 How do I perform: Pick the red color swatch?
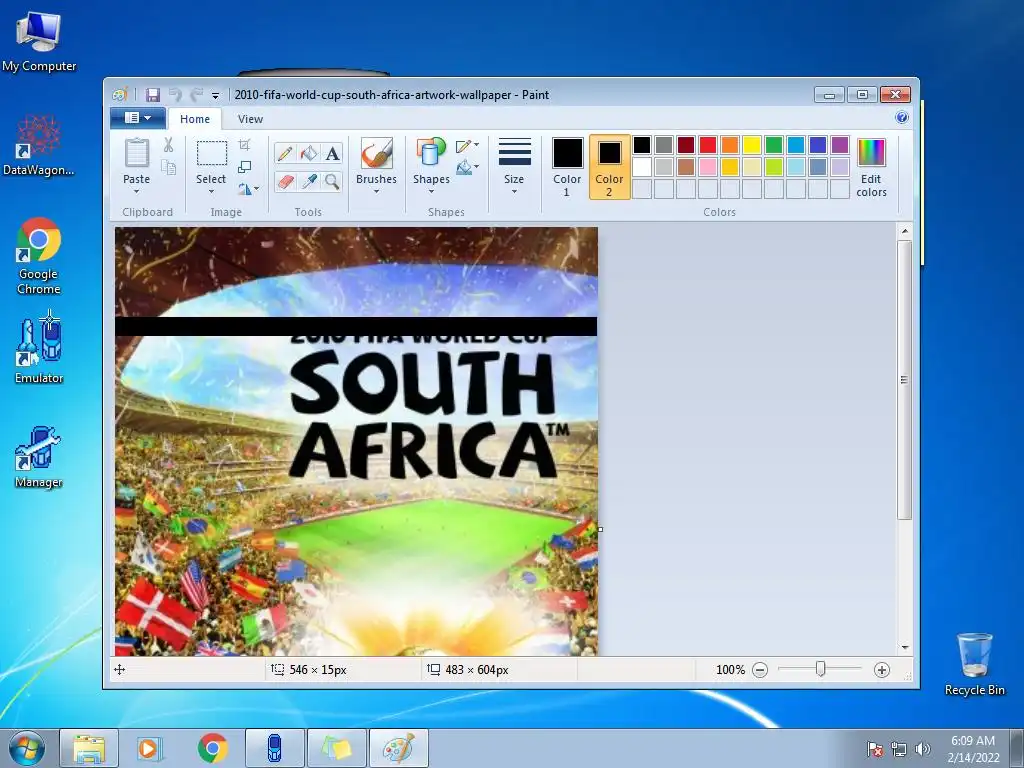coord(708,145)
